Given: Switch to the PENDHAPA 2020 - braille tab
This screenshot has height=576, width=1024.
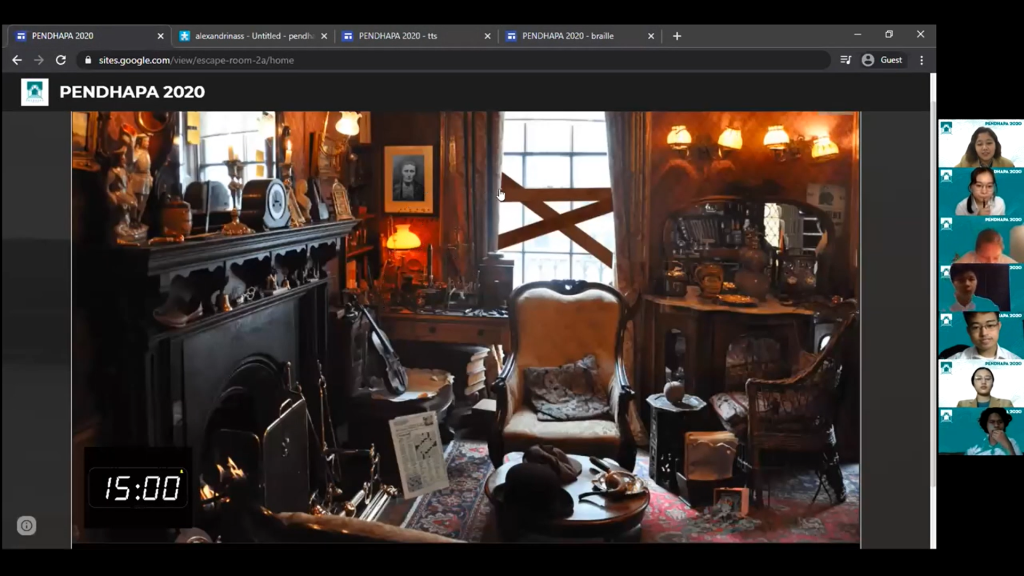Looking at the screenshot, I should 572,36.
